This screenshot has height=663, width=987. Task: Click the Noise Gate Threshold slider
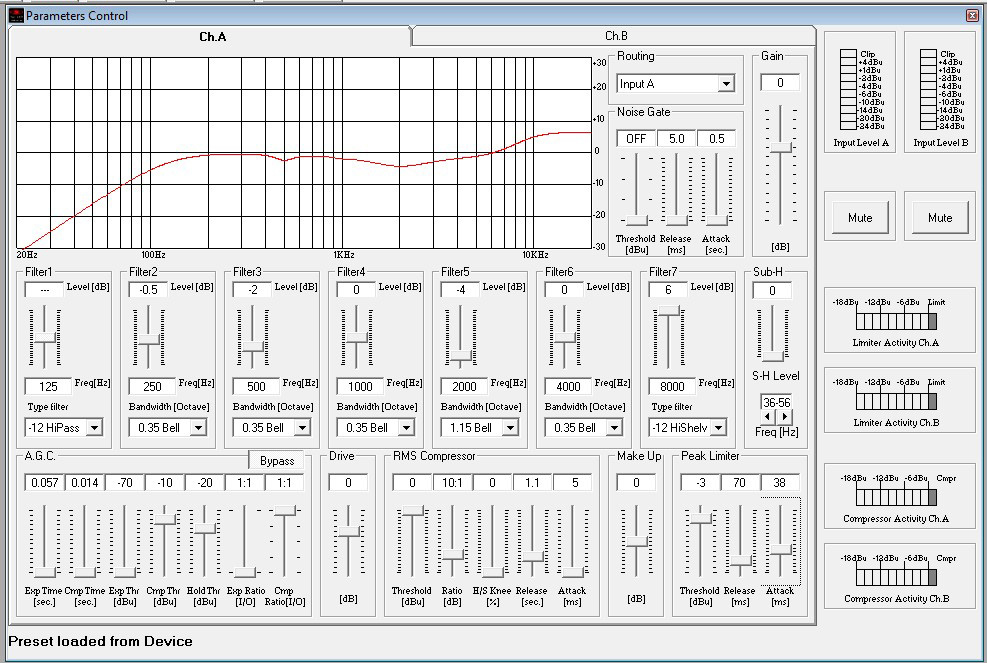635,219
